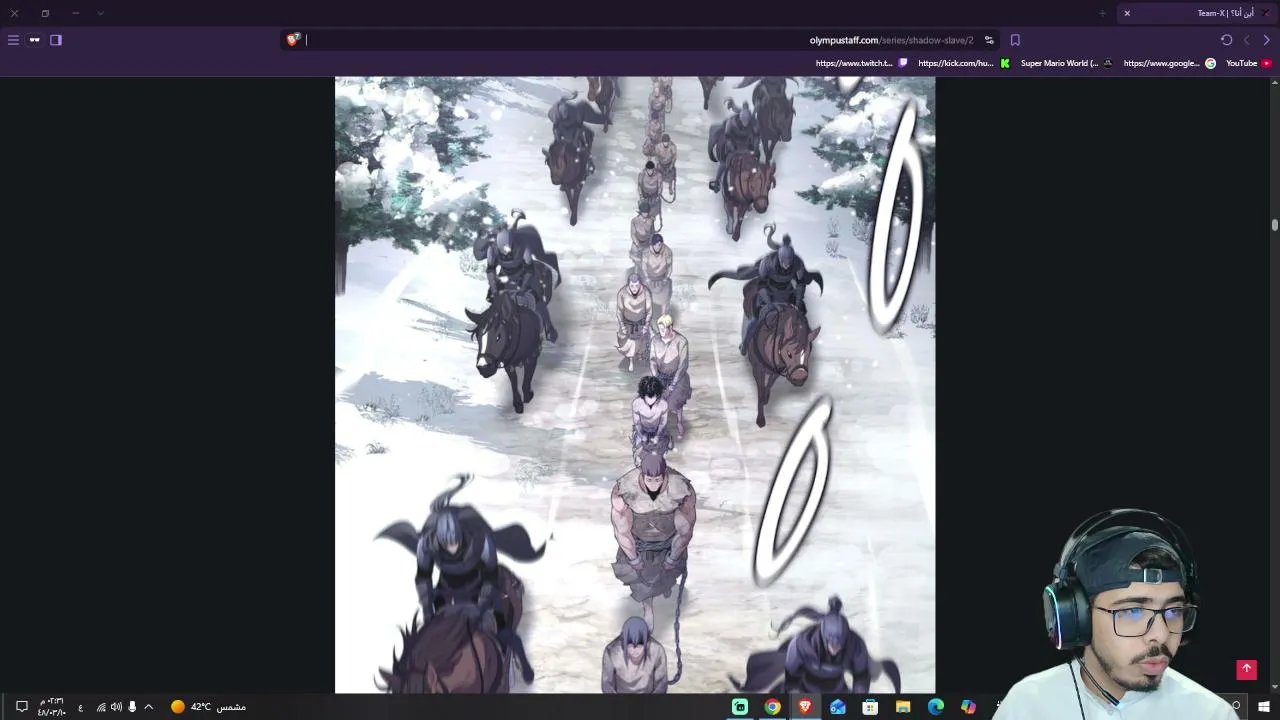
Task: Open Microsoft Store from the taskbar
Action: coord(870,707)
